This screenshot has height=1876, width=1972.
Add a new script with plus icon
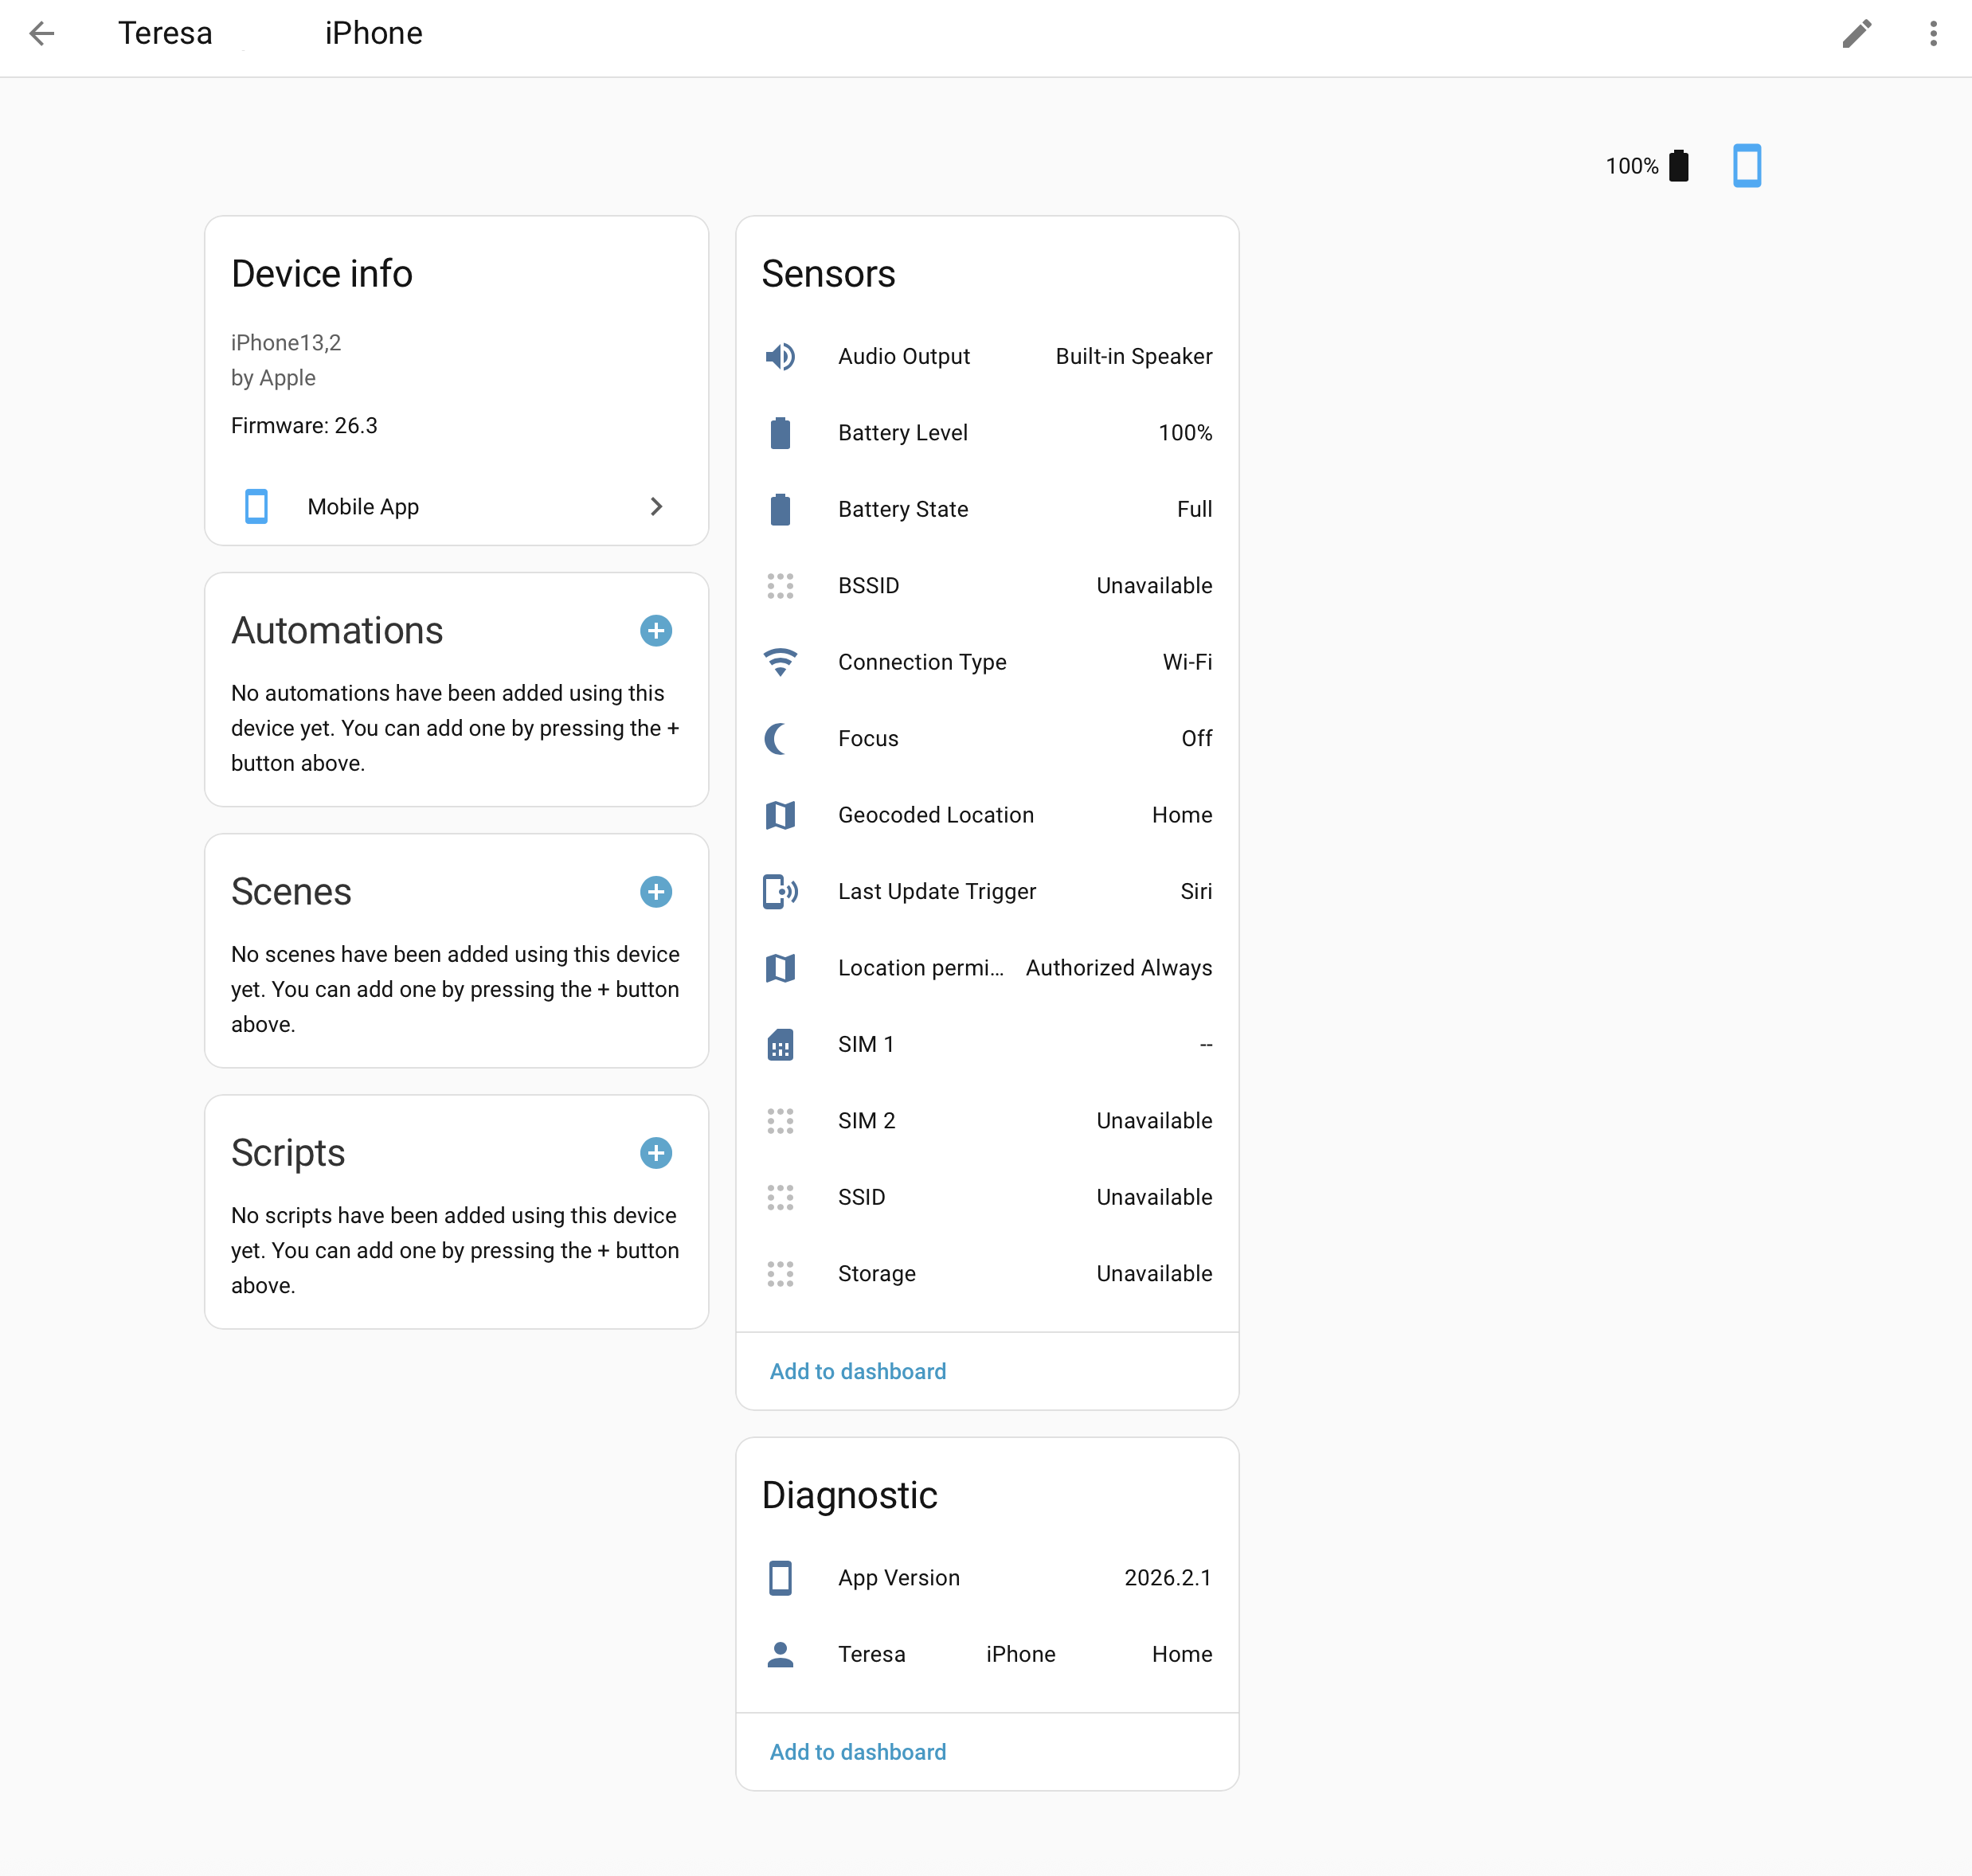coord(656,1153)
